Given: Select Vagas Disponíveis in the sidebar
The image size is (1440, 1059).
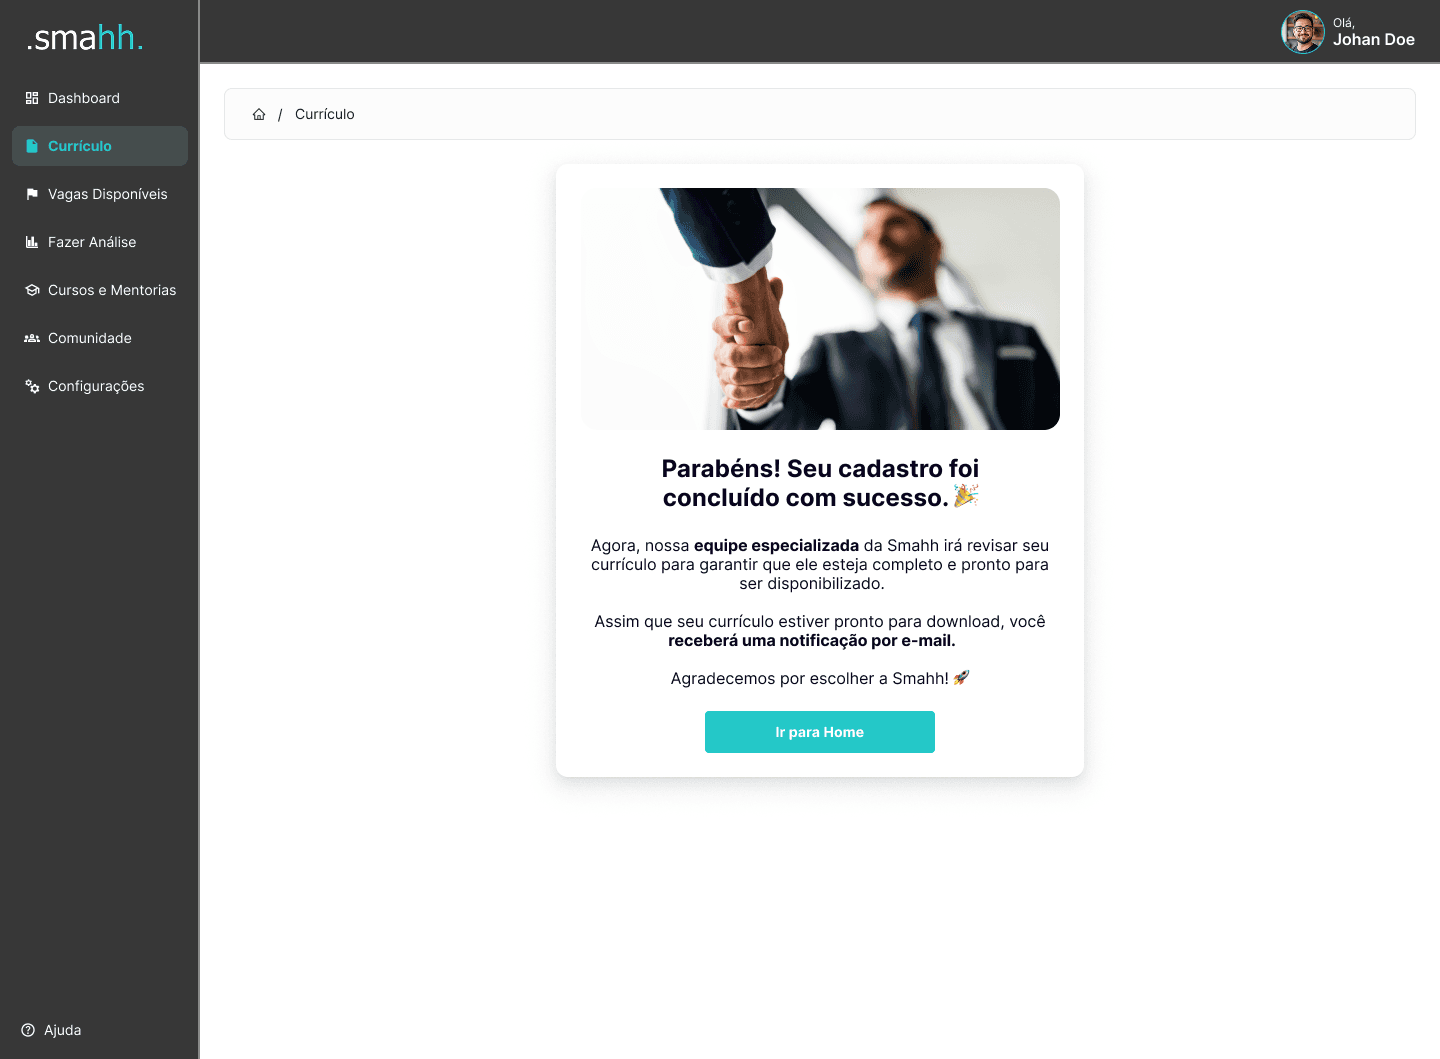Looking at the screenshot, I should 100,194.
